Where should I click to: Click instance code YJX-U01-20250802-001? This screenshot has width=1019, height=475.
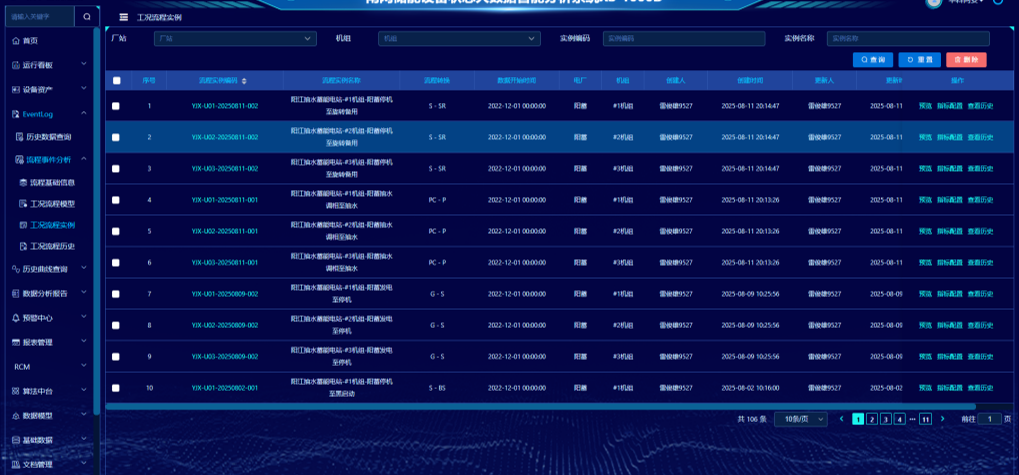point(225,388)
